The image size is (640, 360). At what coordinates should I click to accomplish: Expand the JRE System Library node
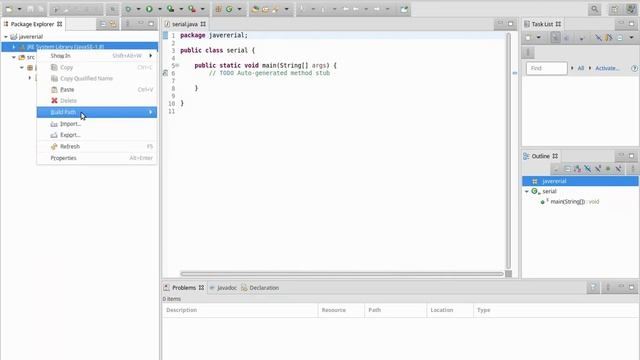(14, 47)
